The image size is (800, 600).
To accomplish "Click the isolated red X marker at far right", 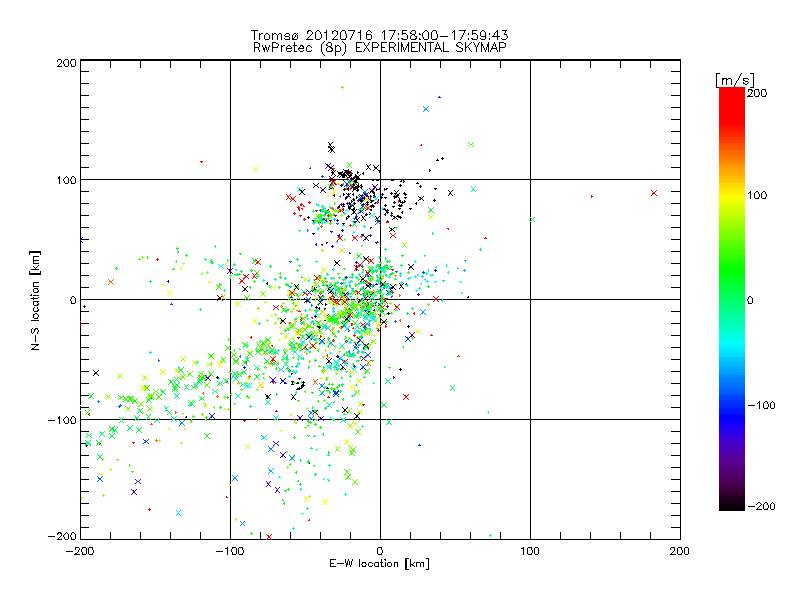I will pyautogui.click(x=654, y=193).
